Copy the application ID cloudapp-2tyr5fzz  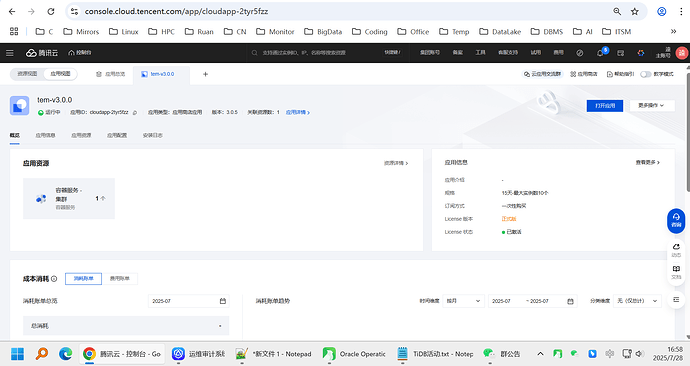[x=135, y=113]
